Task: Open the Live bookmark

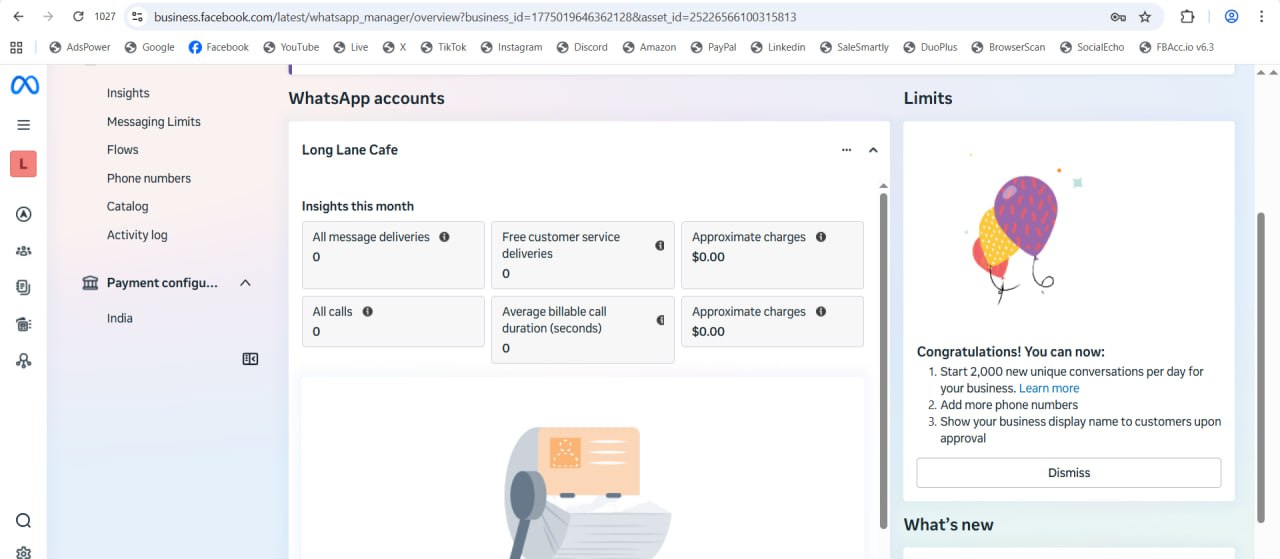Action: 350,47
